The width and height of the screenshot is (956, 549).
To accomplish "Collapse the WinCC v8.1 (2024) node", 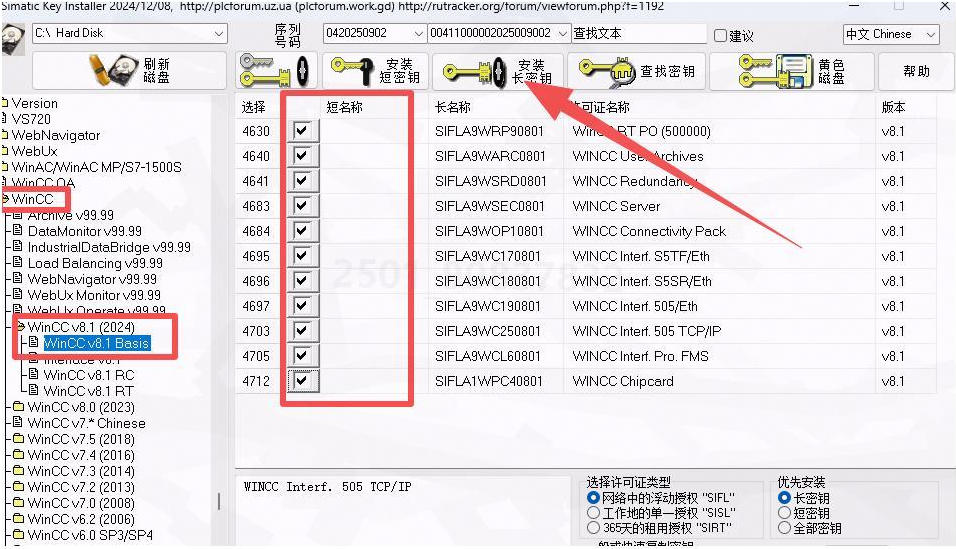I will [x=21, y=327].
